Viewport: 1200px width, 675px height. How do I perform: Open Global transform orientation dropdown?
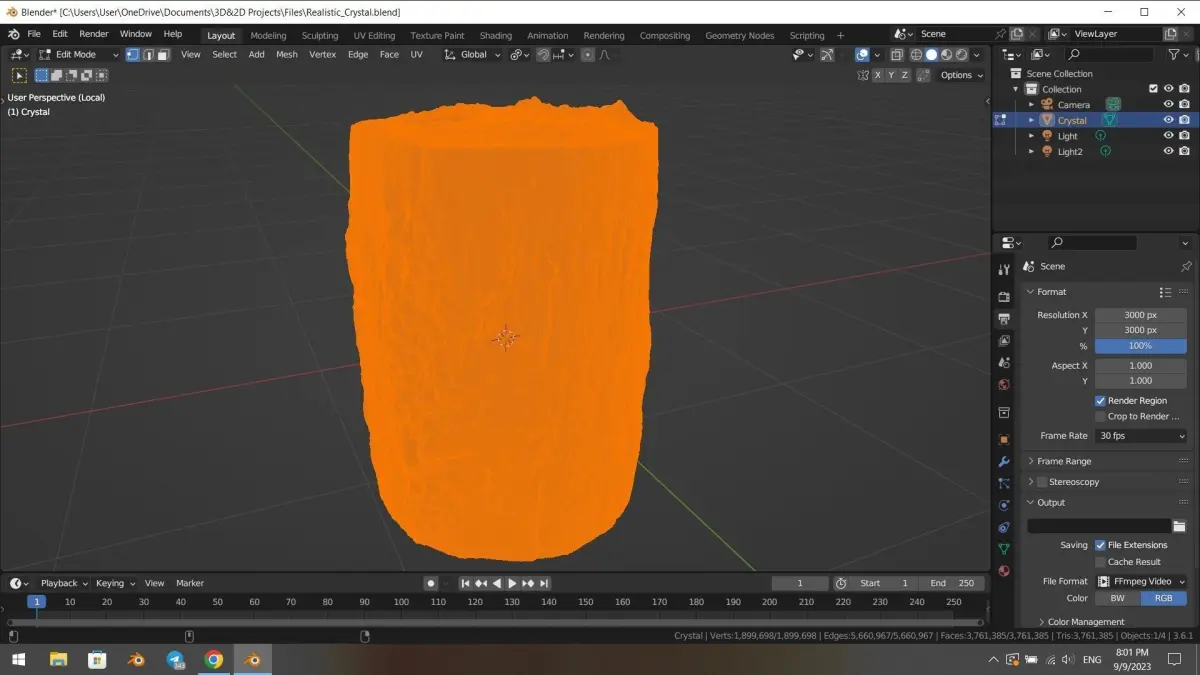pos(473,54)
